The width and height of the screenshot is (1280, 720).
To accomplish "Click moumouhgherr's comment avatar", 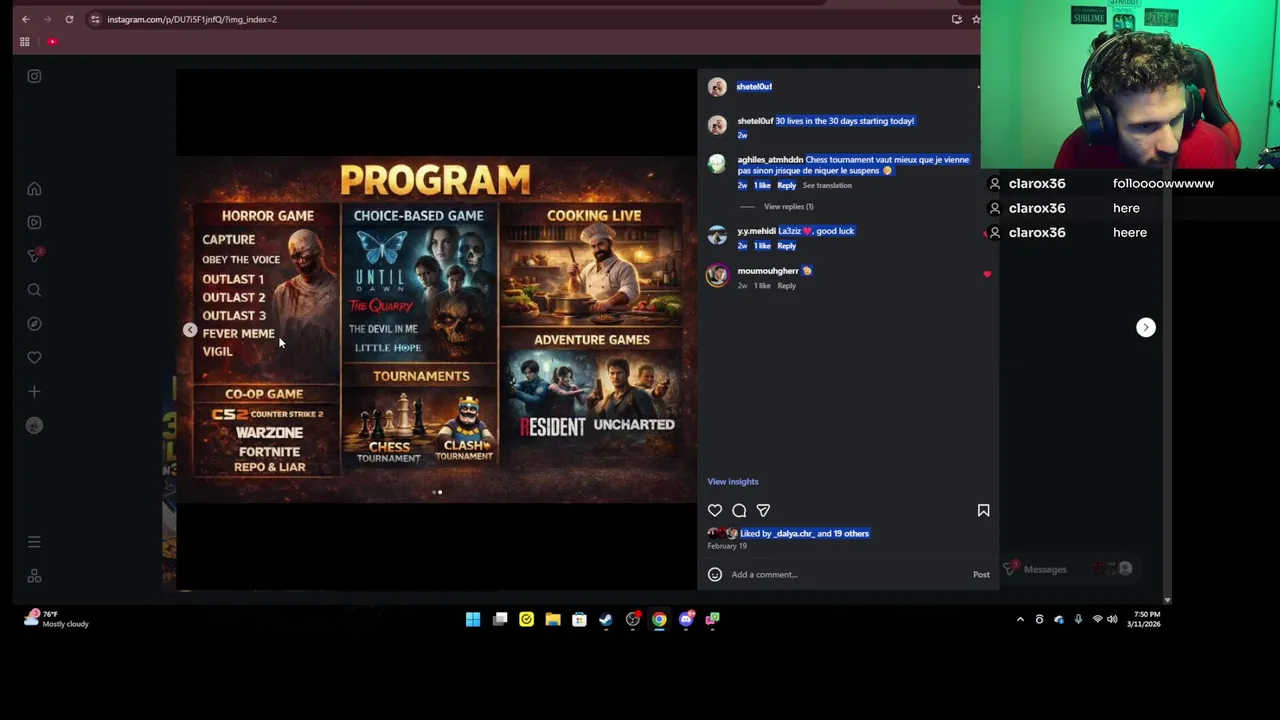I will 717,275.
